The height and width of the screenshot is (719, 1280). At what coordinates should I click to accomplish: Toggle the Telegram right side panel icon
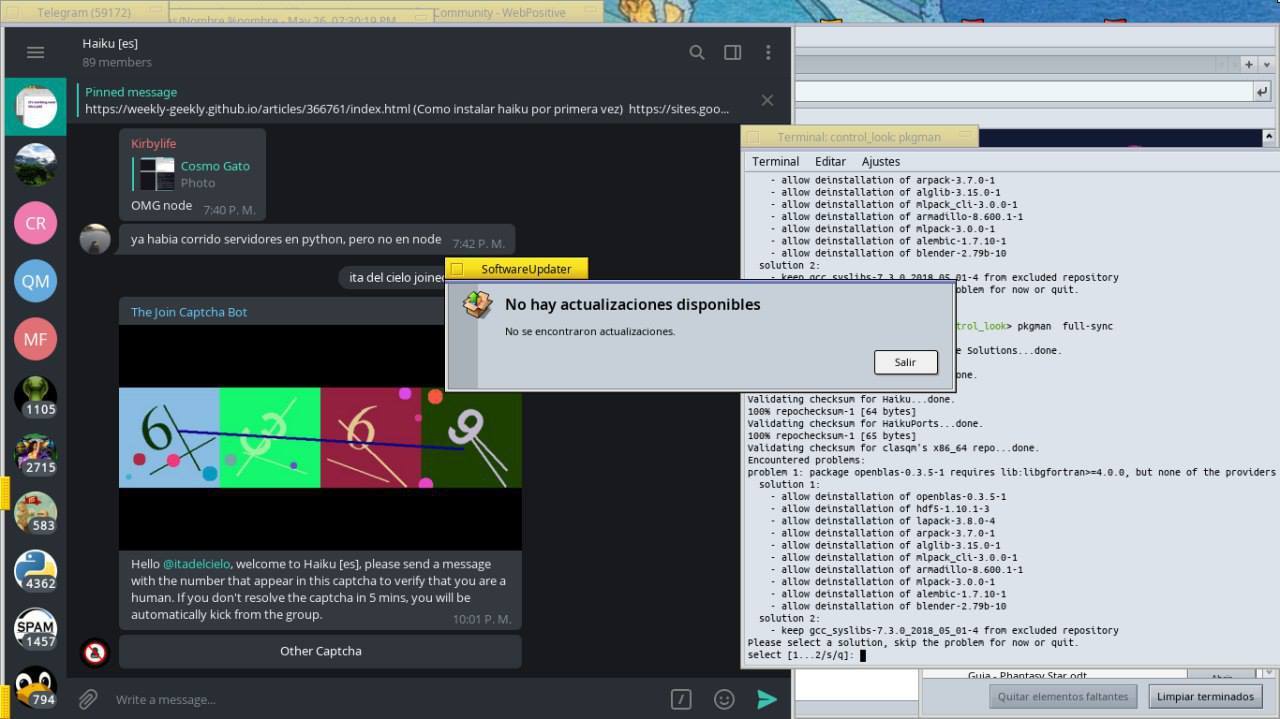click(733, 53)
